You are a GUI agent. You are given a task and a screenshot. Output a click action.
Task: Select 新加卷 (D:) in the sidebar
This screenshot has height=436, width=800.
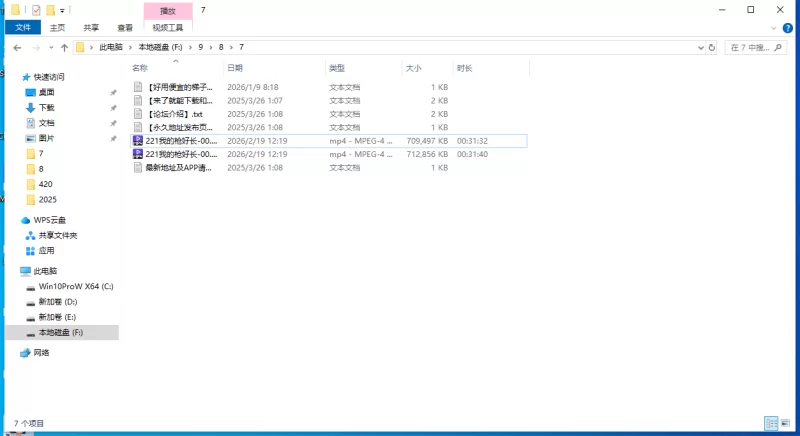coord(58,302)
